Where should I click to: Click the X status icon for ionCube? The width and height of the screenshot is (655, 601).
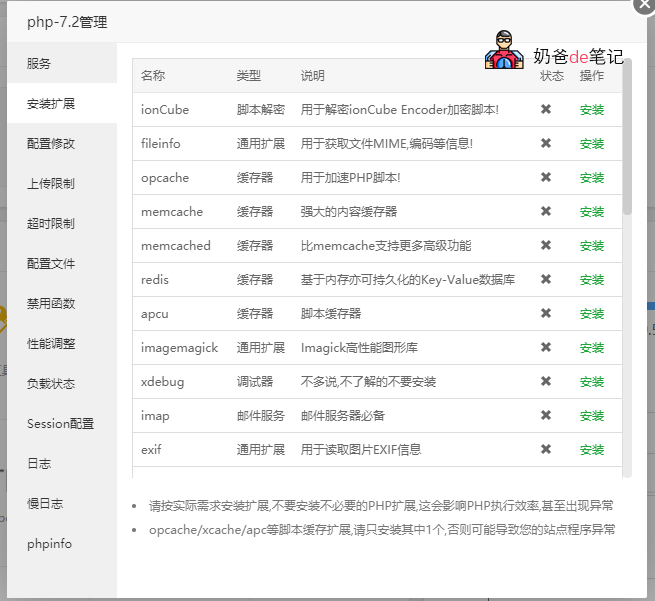click(546, 109)
